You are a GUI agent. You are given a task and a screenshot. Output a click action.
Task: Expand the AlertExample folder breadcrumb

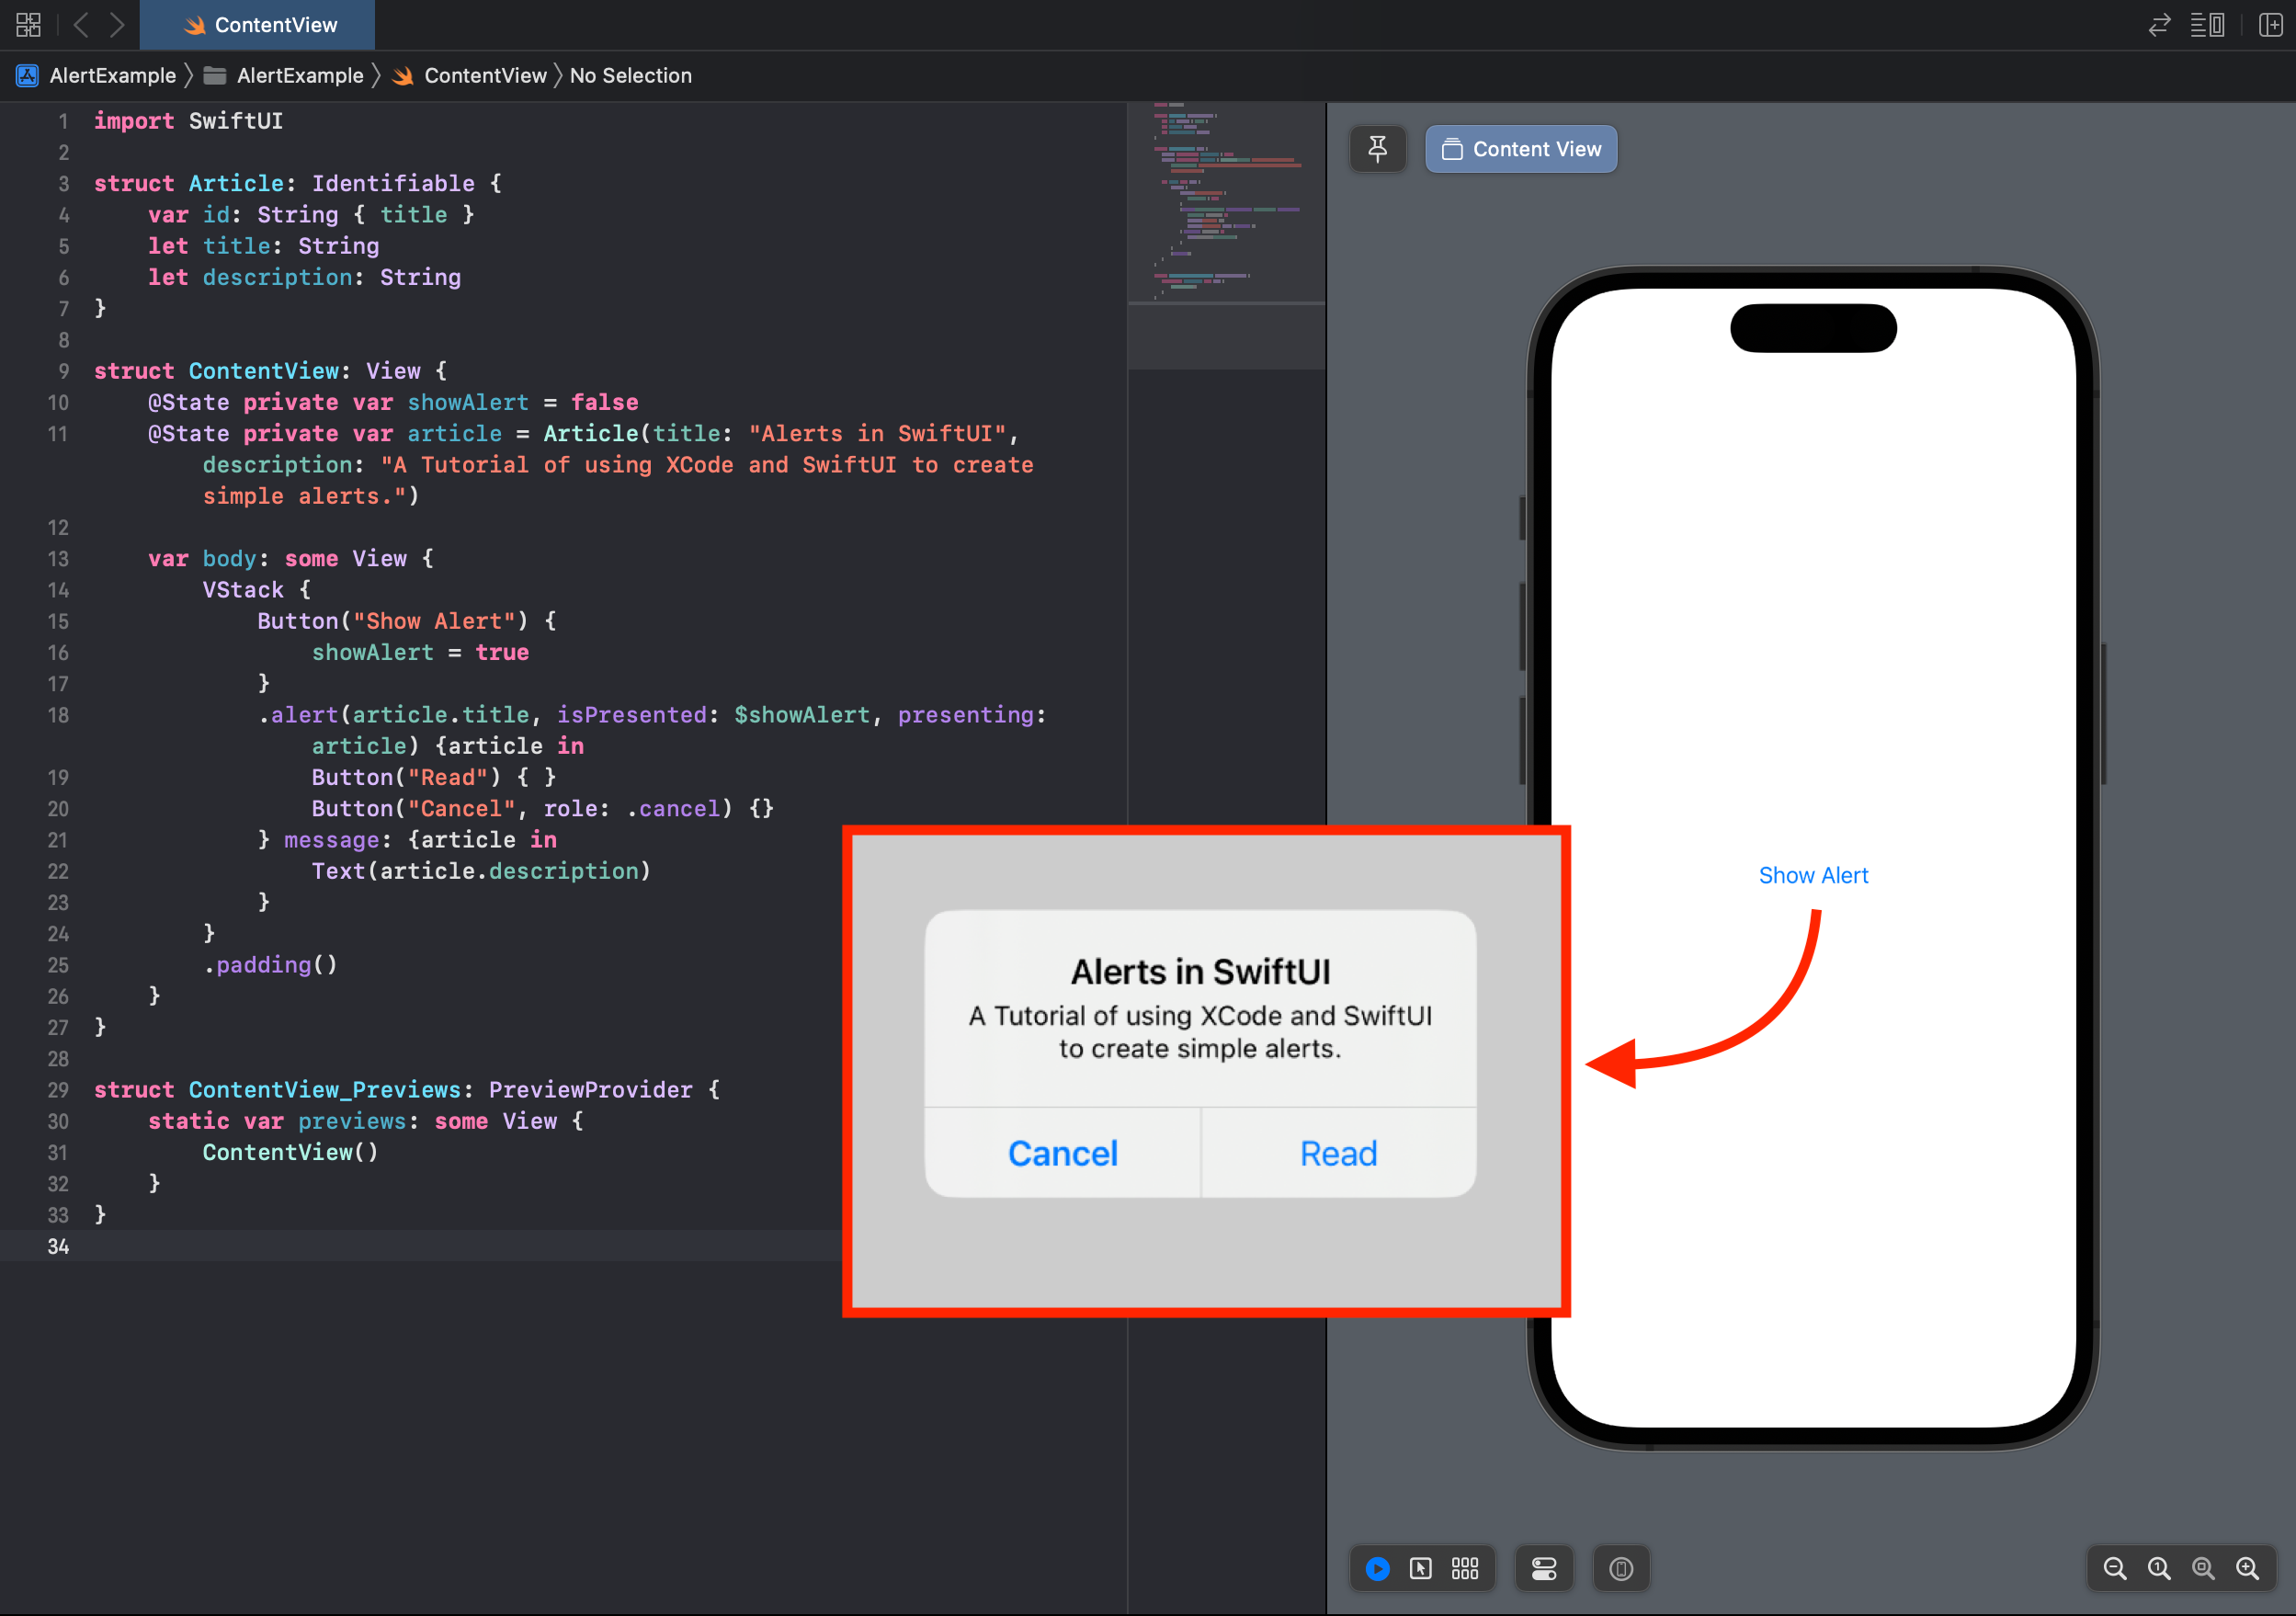click(x=299, y=76)
